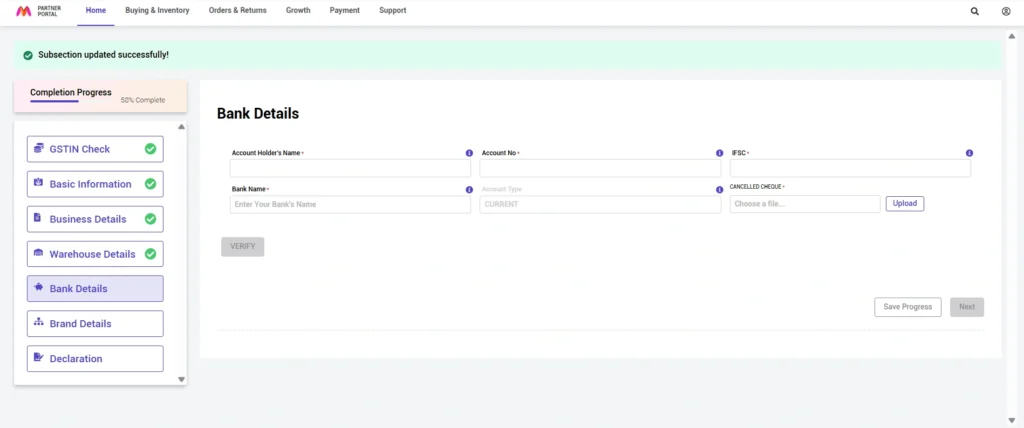Click sidebar list scroll-down arrow
The image size is (1024, 428).
(x=182, y=379)
